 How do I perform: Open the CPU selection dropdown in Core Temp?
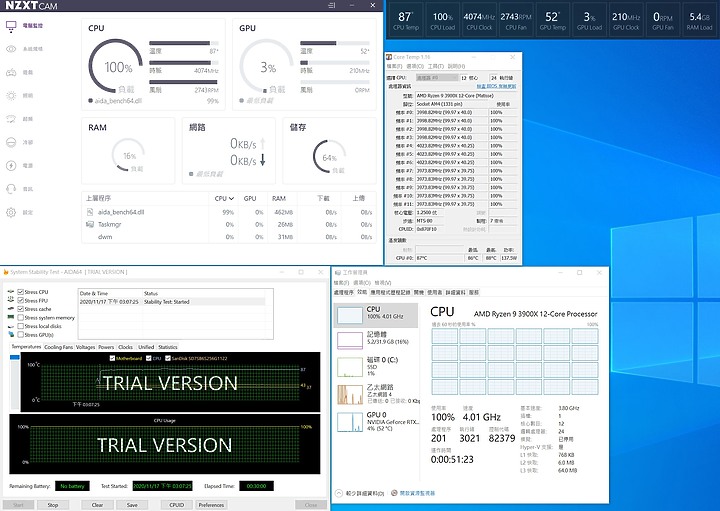tap(437, 78)
